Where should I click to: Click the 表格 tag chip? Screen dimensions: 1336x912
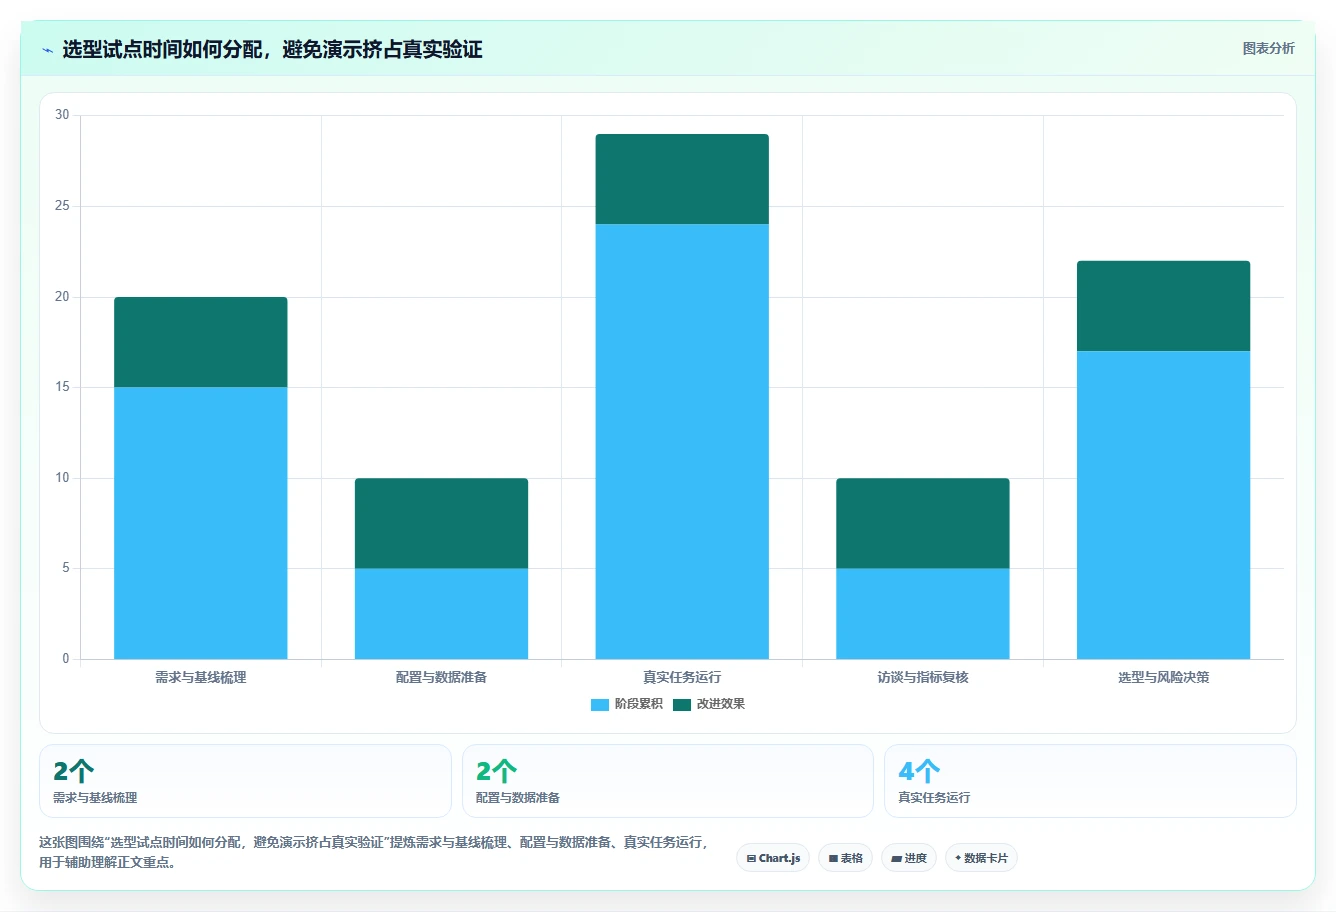click(x=845, y=858)
